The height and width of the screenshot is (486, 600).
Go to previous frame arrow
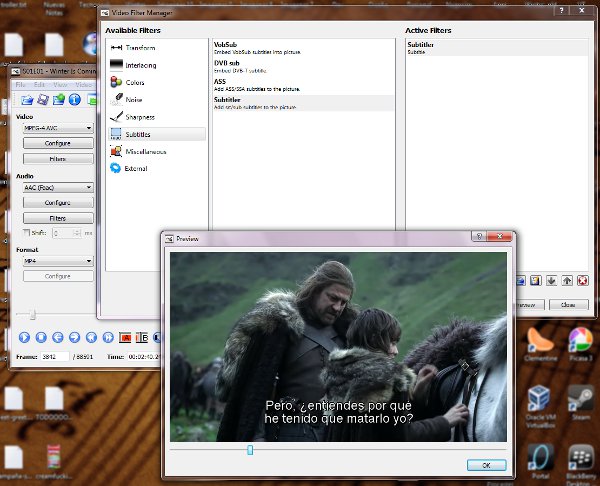click(x=58, y=337)
